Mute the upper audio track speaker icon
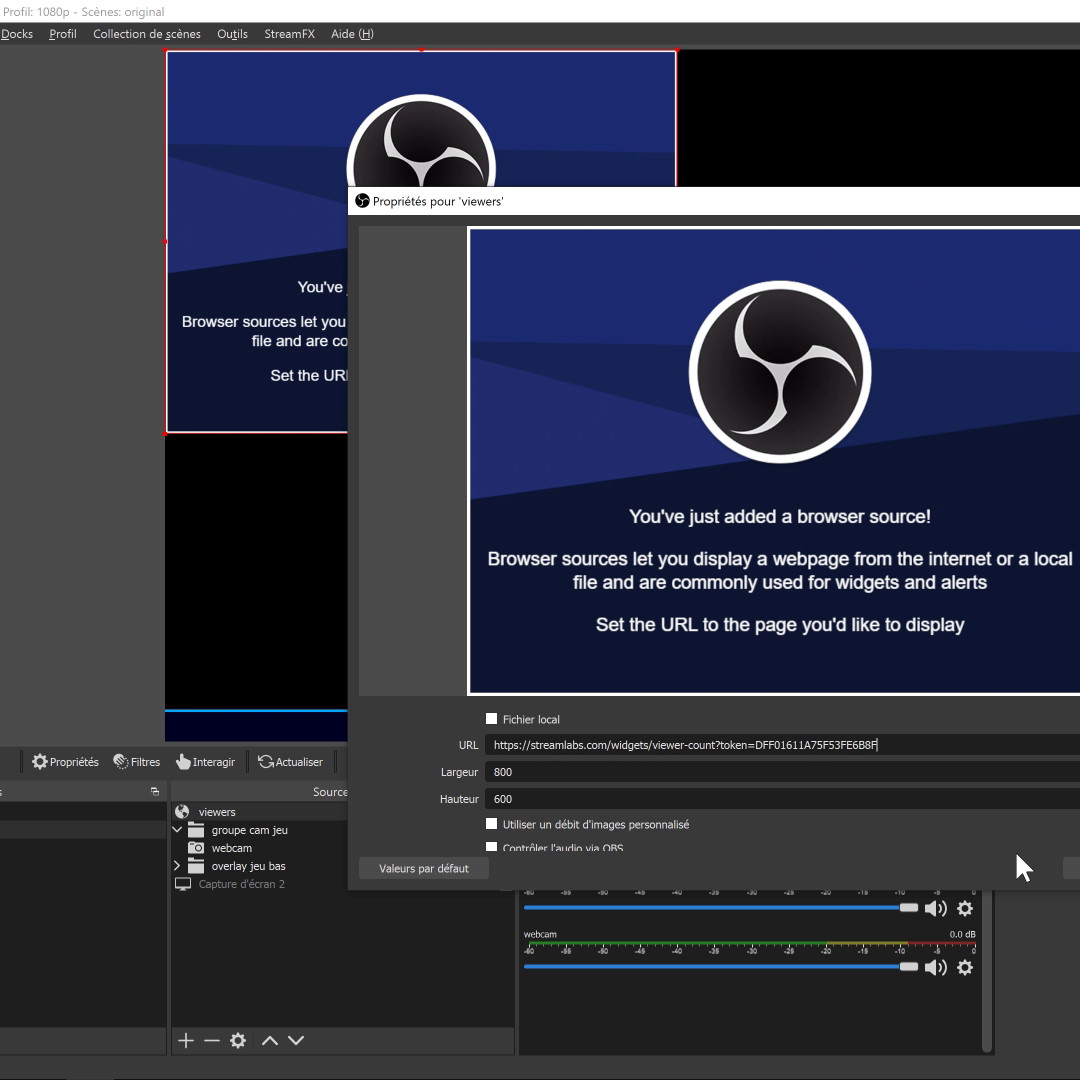1080x1080 pixels. click(x=935, y=908)
